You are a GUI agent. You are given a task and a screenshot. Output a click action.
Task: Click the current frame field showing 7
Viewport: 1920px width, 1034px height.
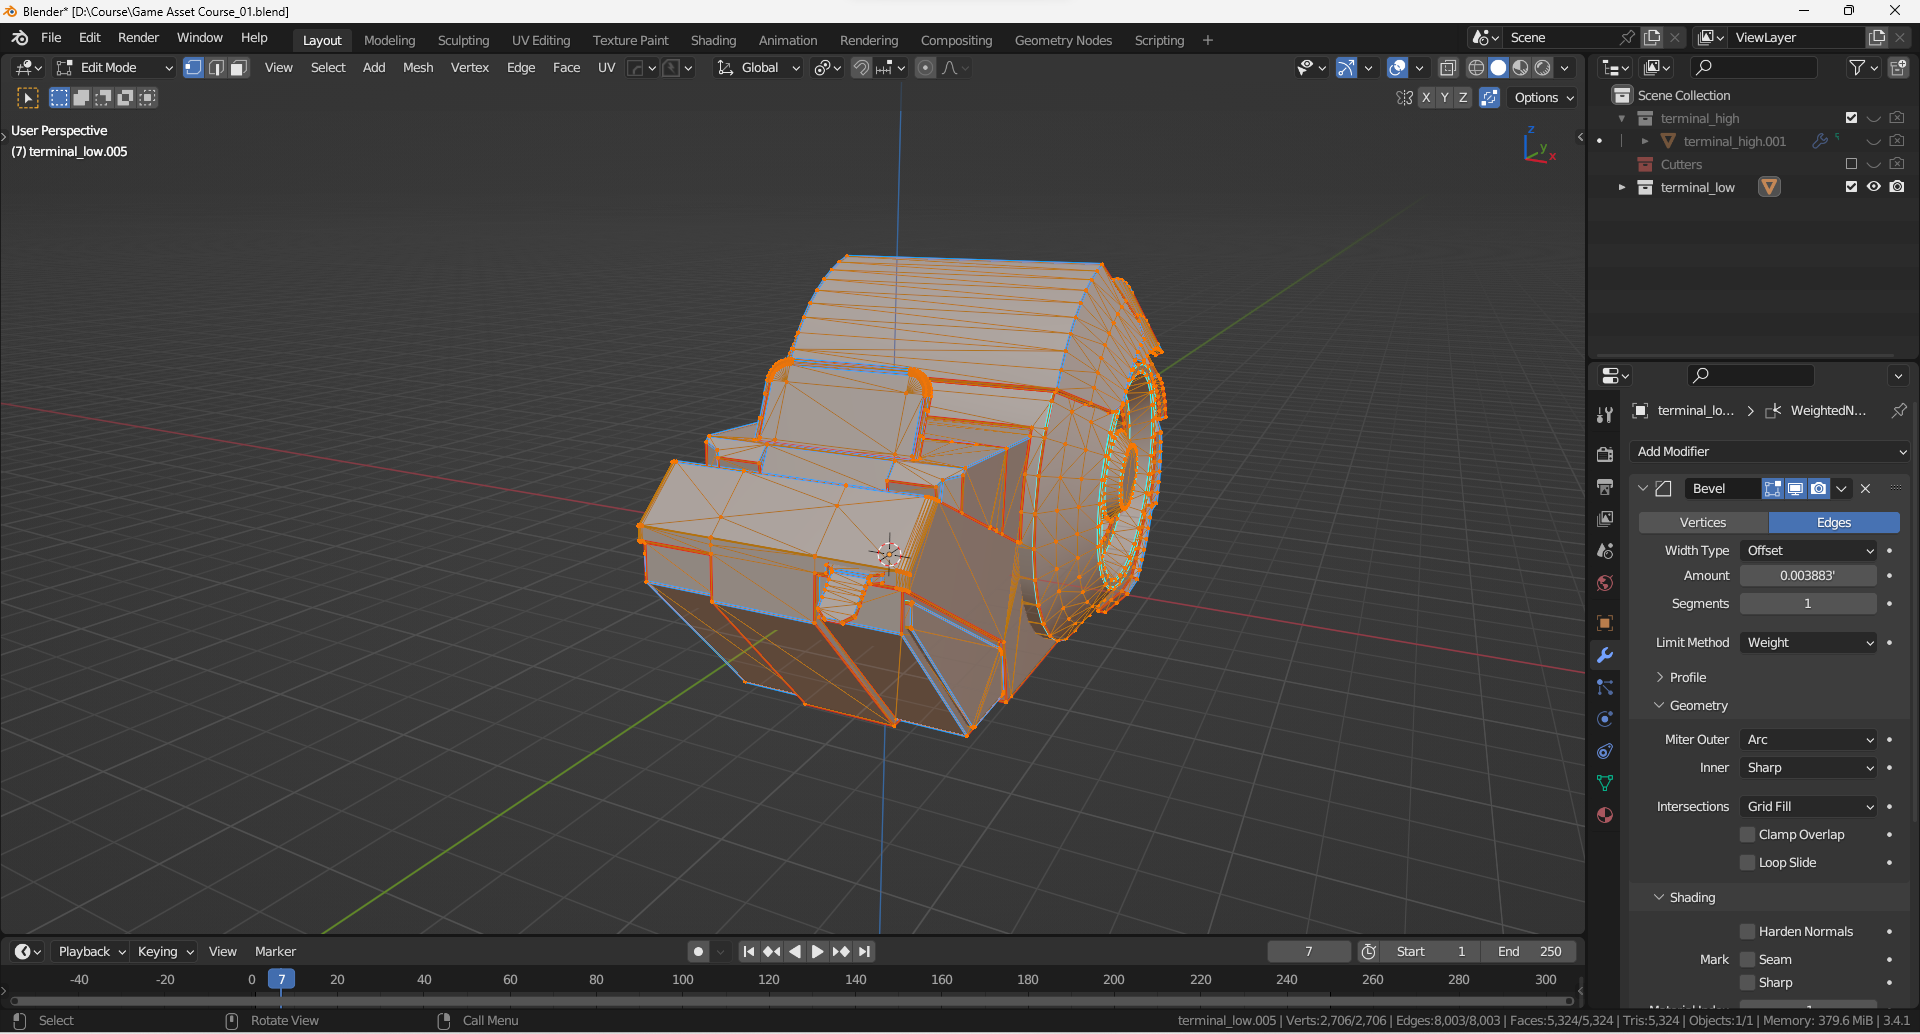[1309, 952]
